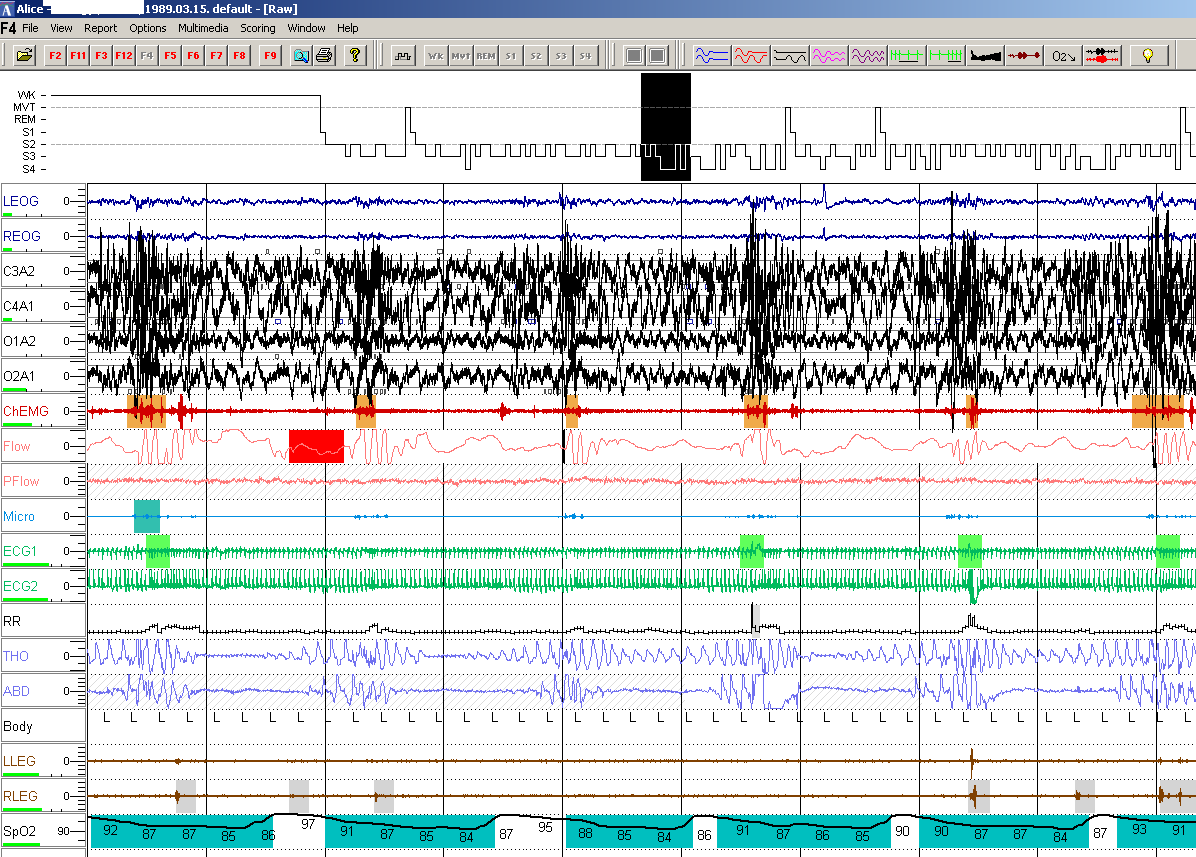Click the SpO2 value 95 segment
This screenshot has height=857, width=1196.
pos(545,827)
